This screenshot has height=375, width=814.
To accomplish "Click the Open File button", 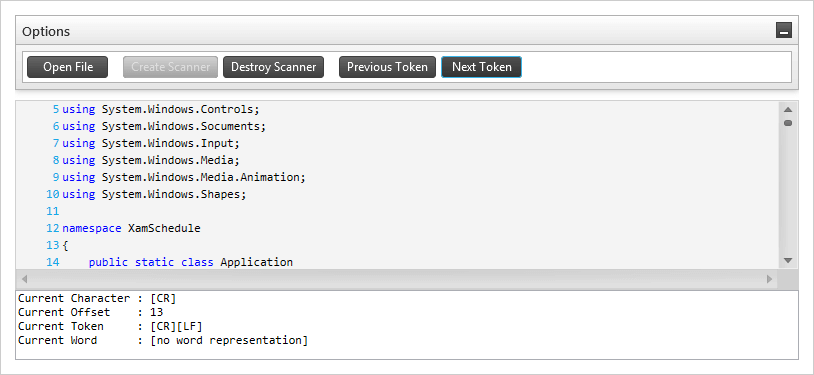I will click(x=67, y=67).
